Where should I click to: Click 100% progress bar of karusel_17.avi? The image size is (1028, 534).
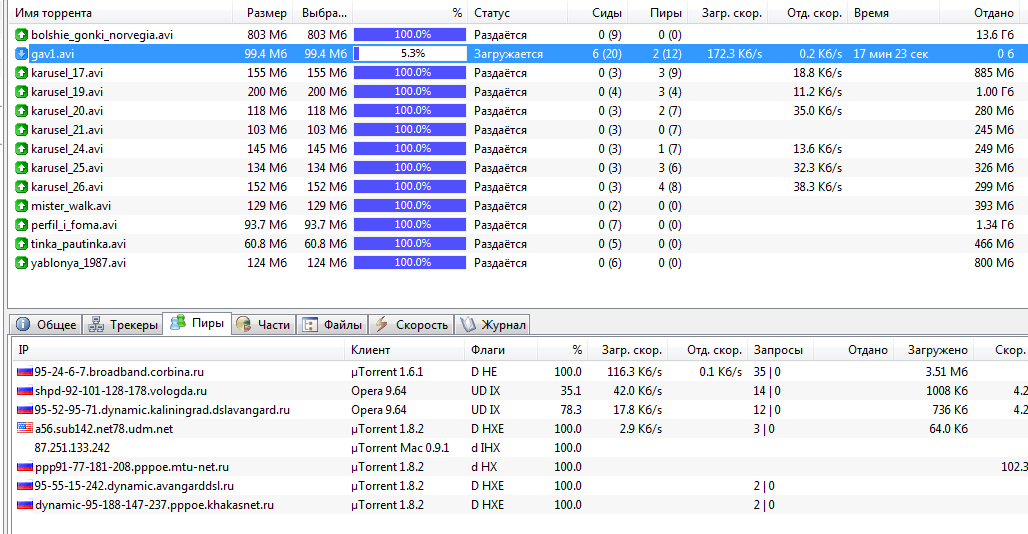[410, 73]
